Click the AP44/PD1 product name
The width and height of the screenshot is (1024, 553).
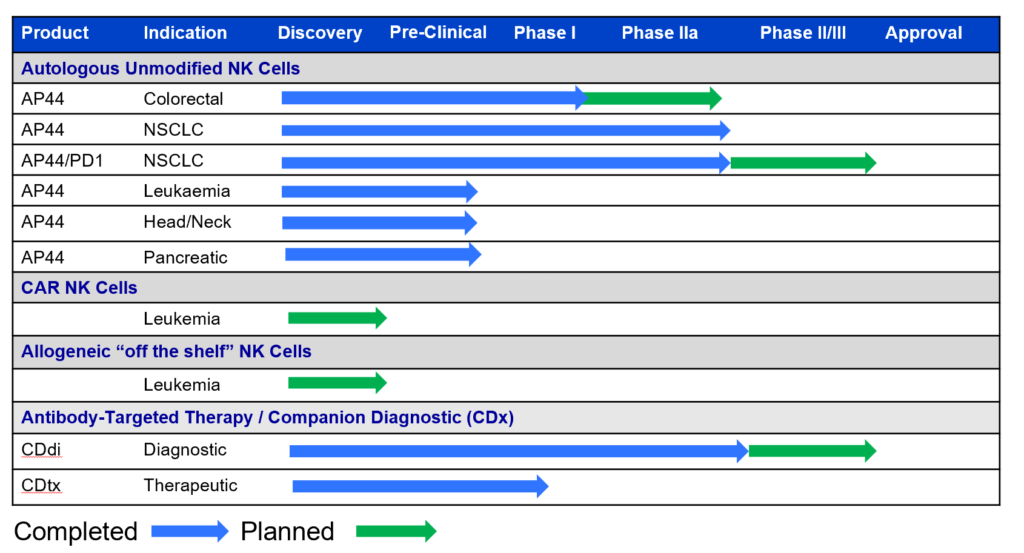point(62,160)
